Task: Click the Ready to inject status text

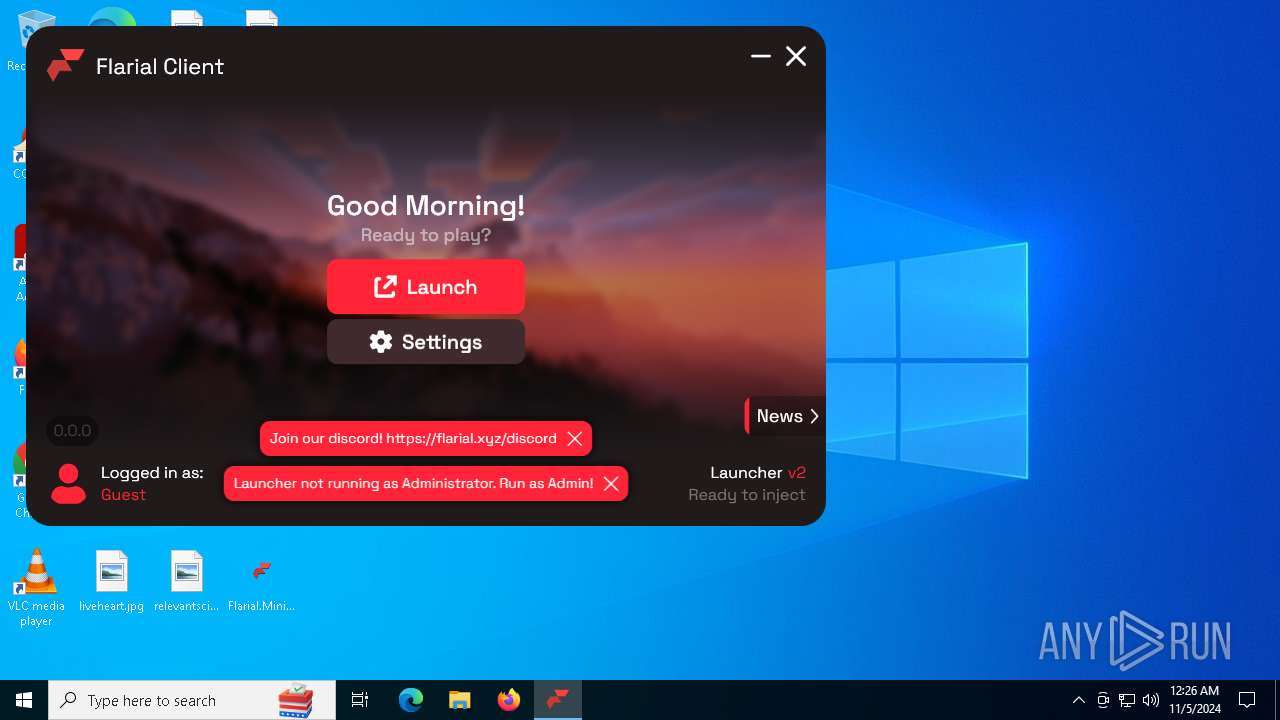Action: pos(747,495)
